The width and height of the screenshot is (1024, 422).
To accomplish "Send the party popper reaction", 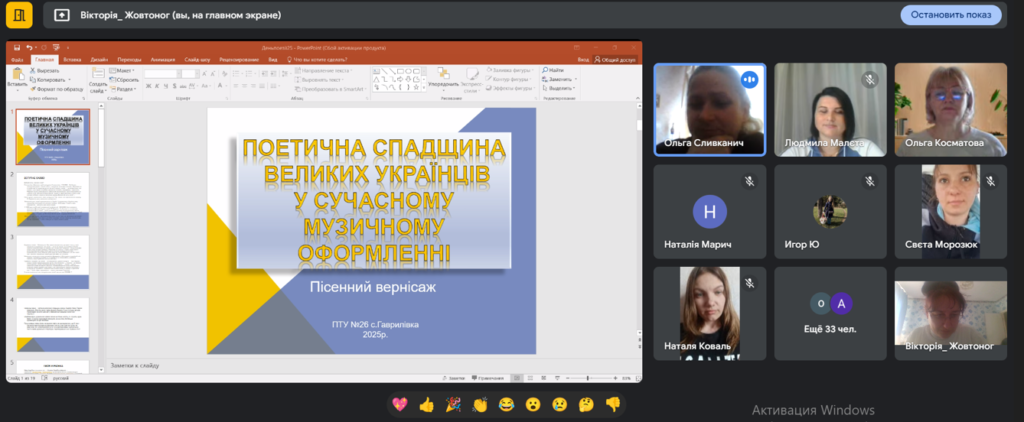I will (x=453, y=404).
